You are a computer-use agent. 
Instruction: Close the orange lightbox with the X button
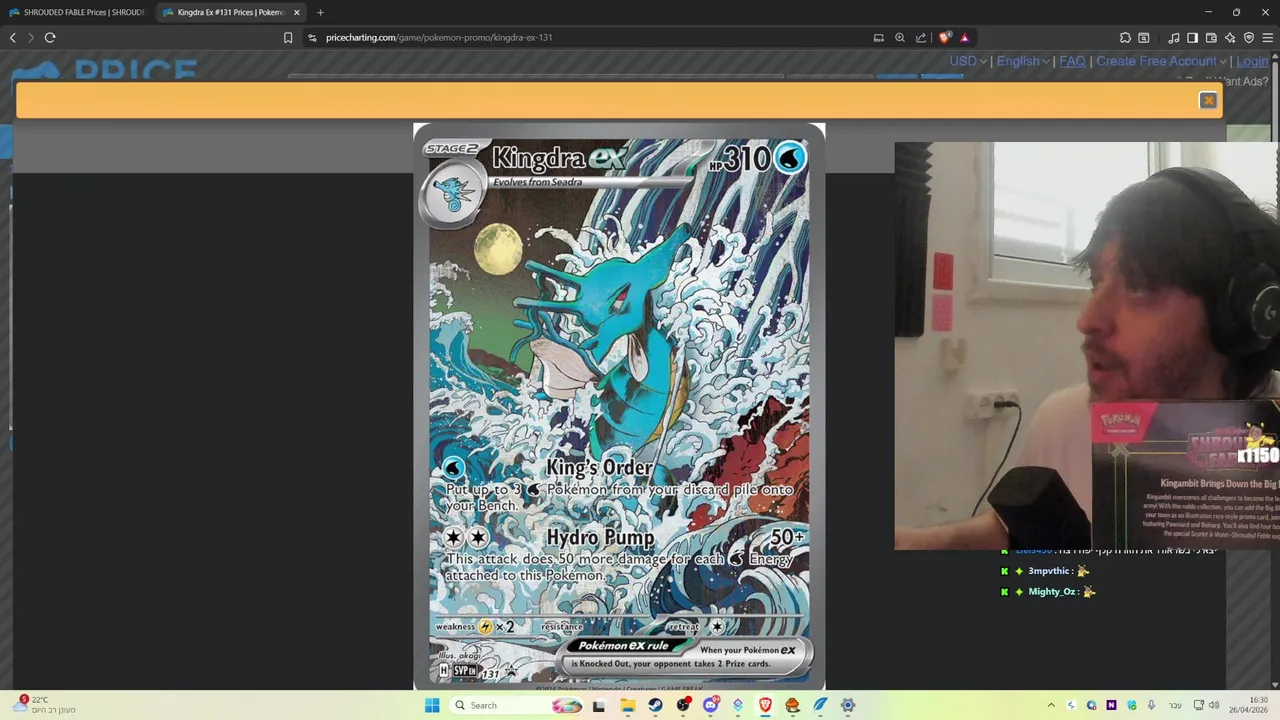point(1208,100)
